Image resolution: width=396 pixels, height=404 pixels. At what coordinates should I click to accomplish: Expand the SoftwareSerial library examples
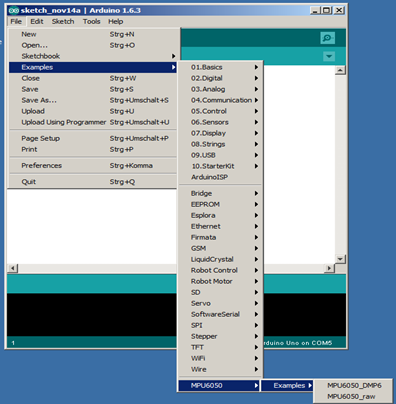pos(220,314)
